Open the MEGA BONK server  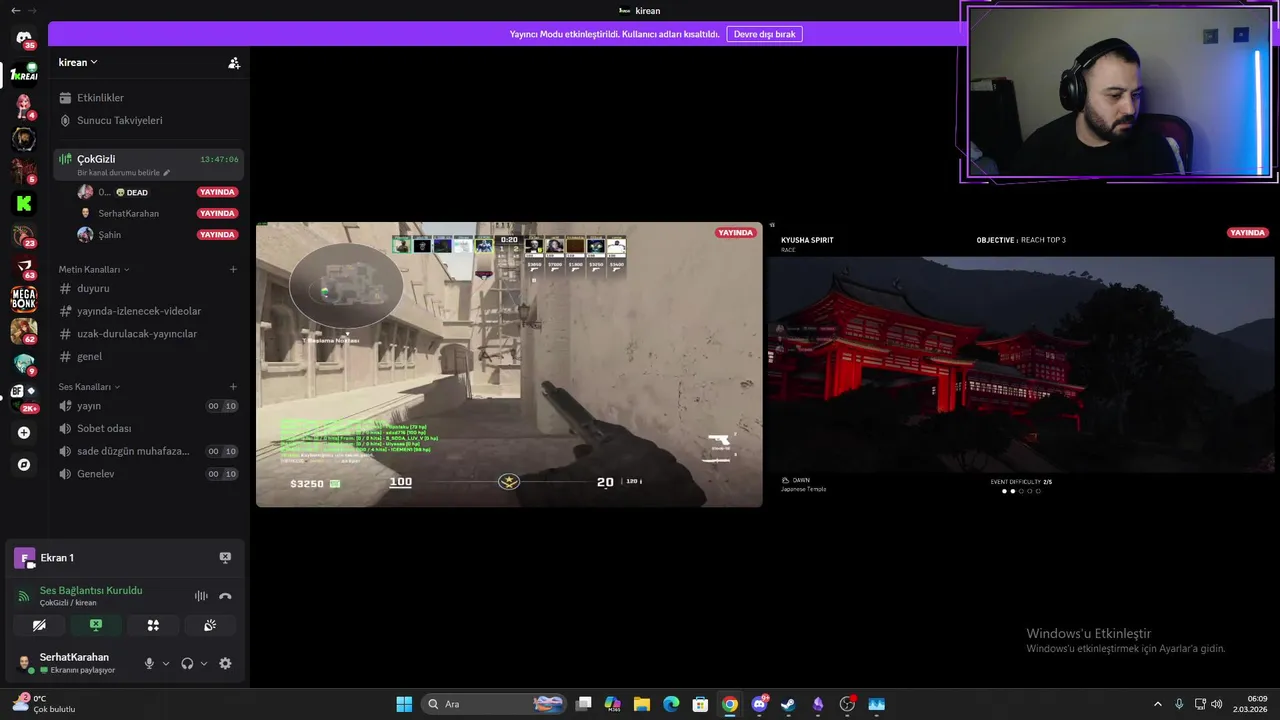pos(24,298)
